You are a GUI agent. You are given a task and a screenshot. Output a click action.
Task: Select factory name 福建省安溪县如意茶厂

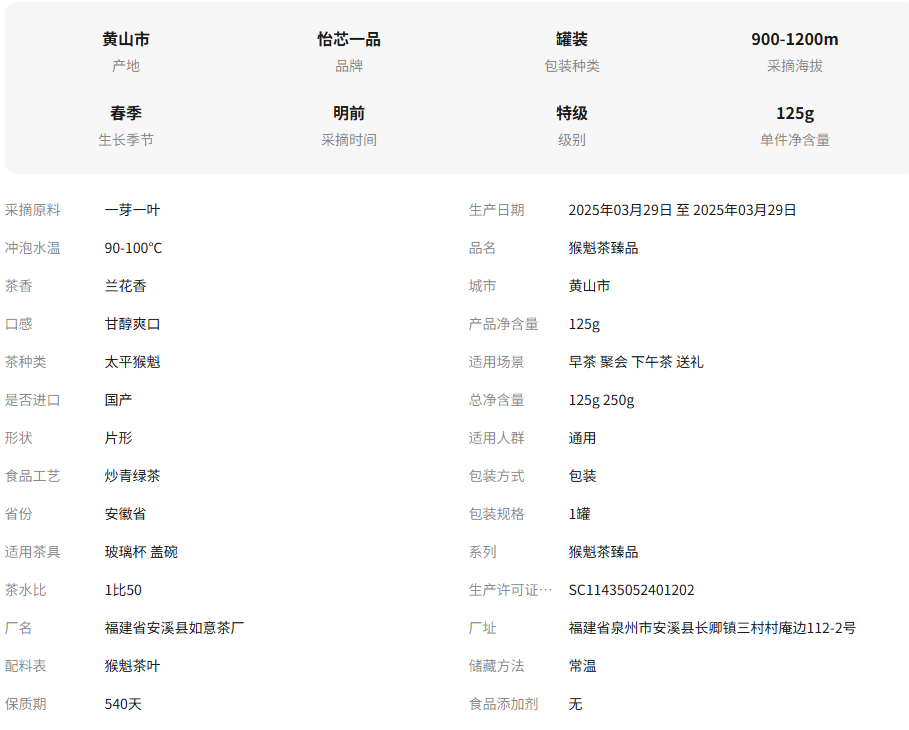pyautogui.click(x=174, y=628)
